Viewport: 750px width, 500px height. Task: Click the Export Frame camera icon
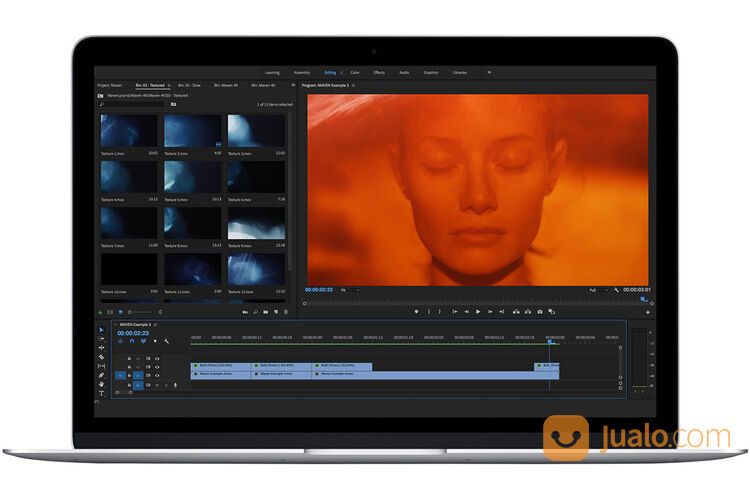tap(540, 311)
